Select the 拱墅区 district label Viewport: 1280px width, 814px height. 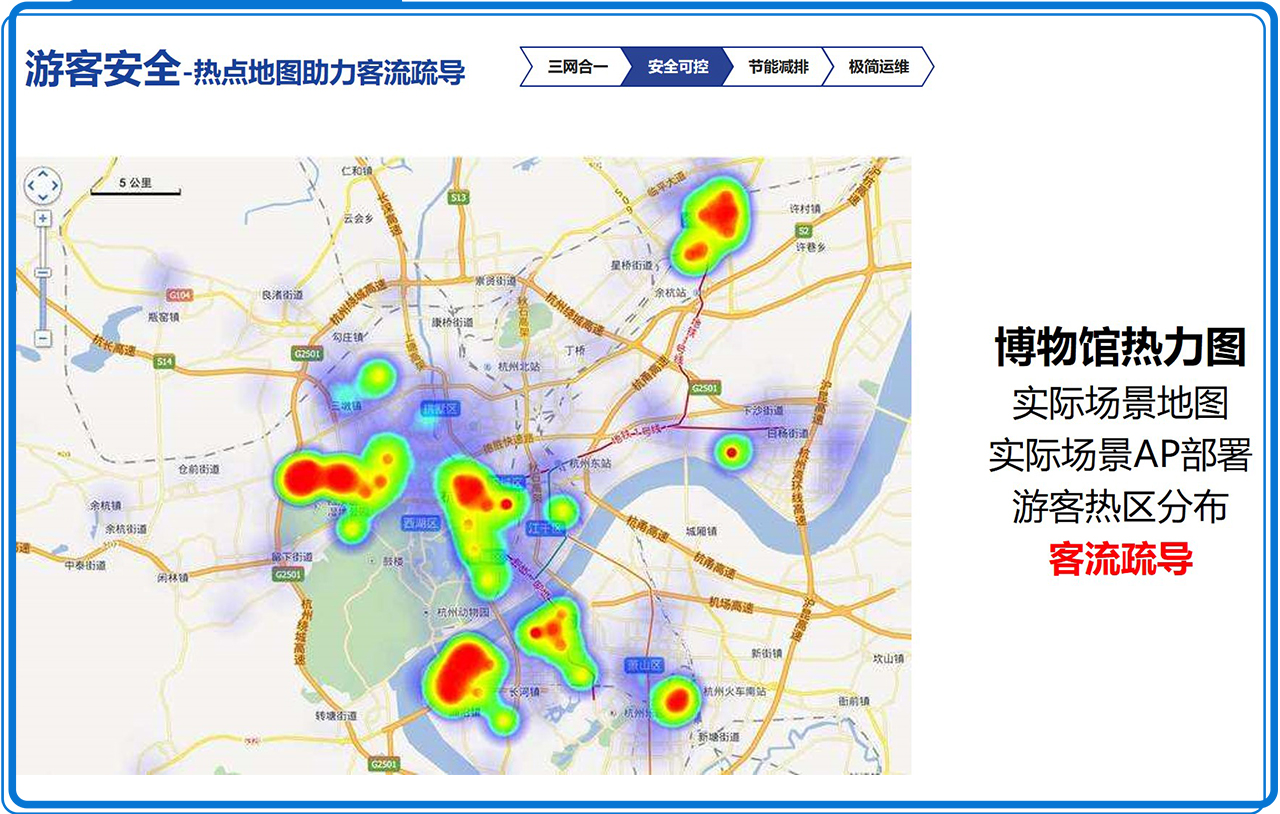point(438,410)
